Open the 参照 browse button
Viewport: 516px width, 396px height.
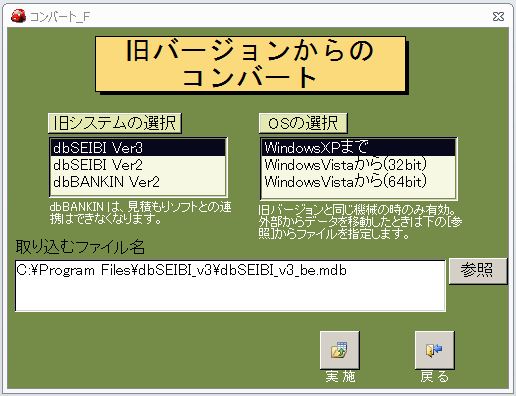coord(477,271)
